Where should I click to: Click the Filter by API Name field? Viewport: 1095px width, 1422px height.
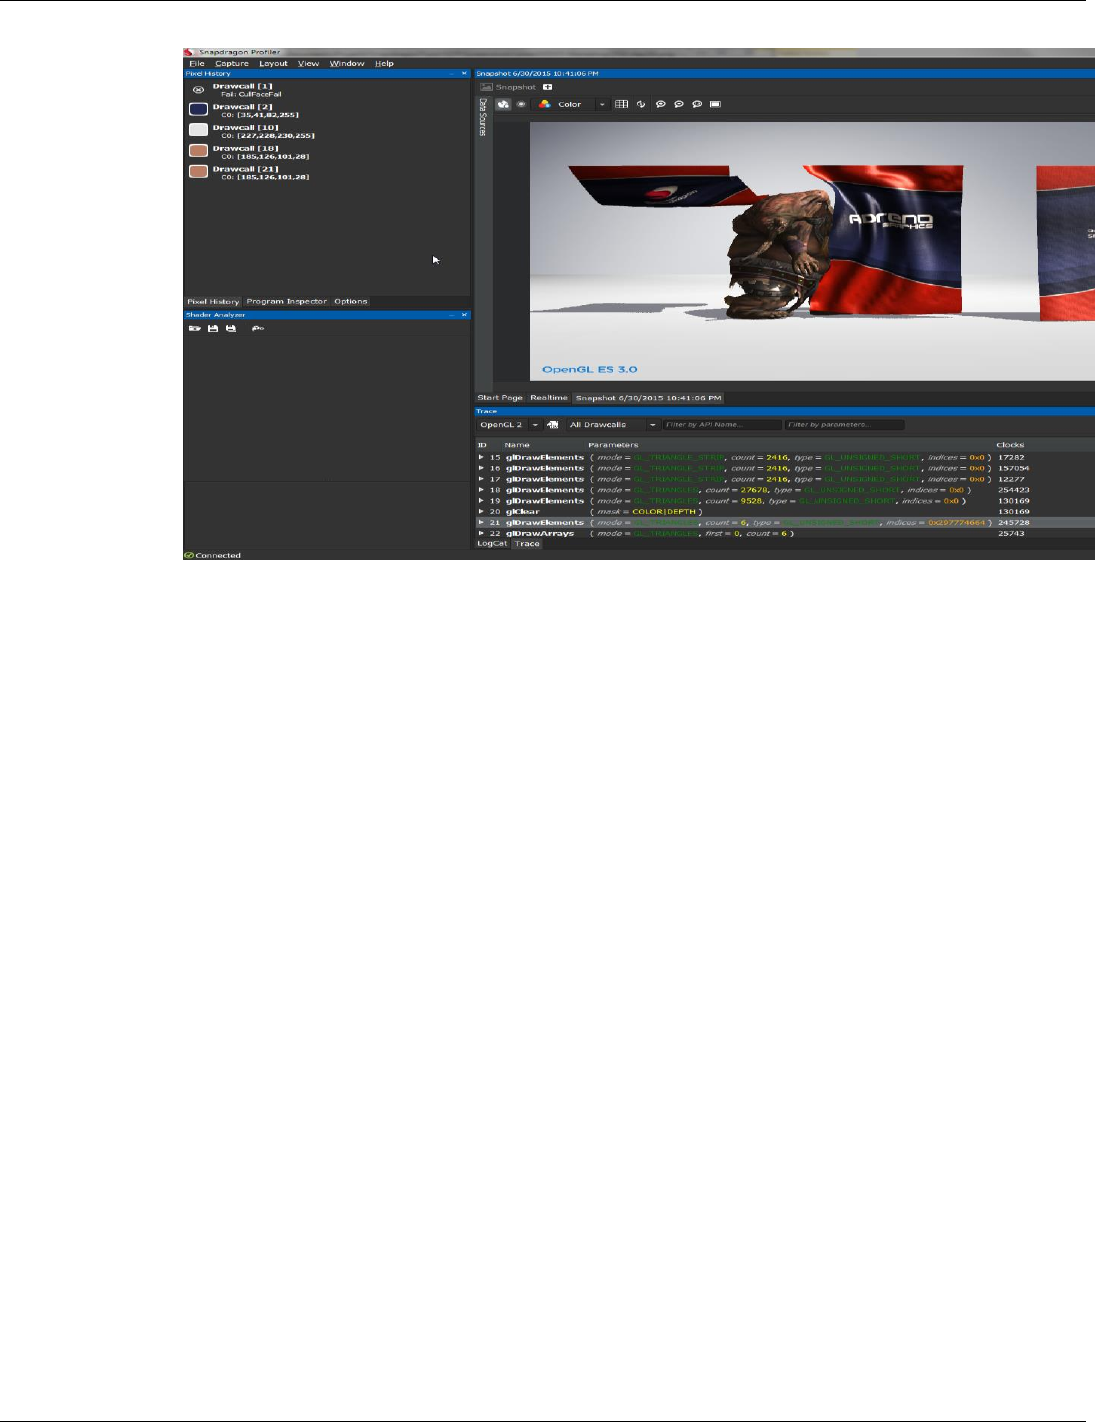point(721,425)
